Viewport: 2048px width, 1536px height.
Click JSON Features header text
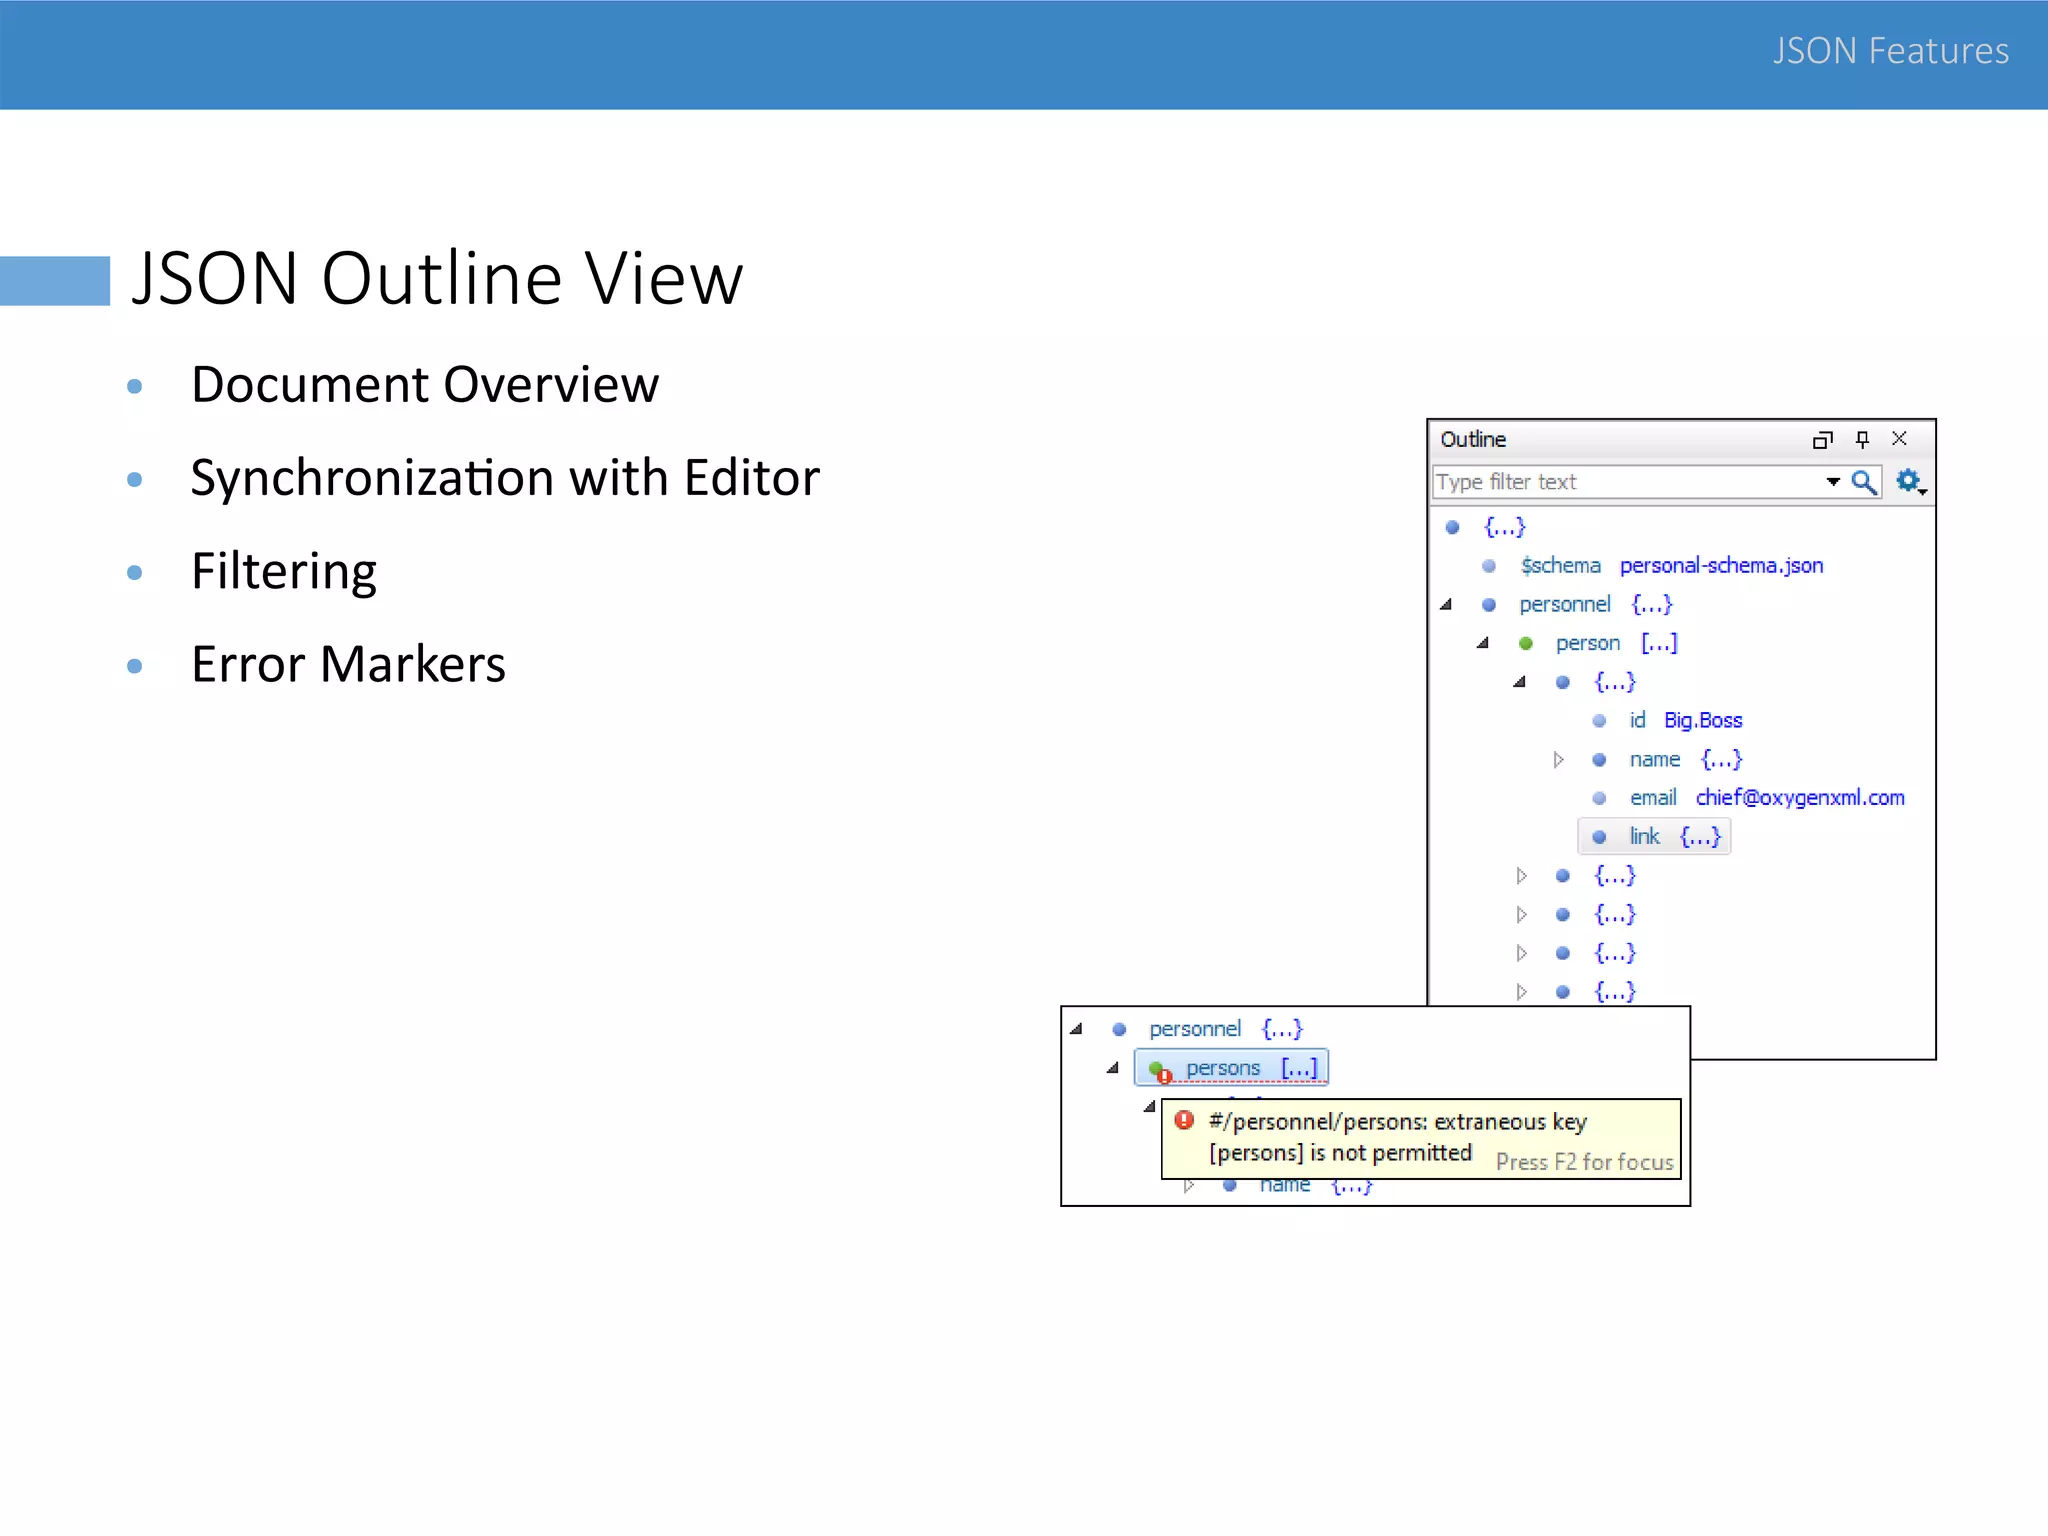click(x=1891, y=51)
